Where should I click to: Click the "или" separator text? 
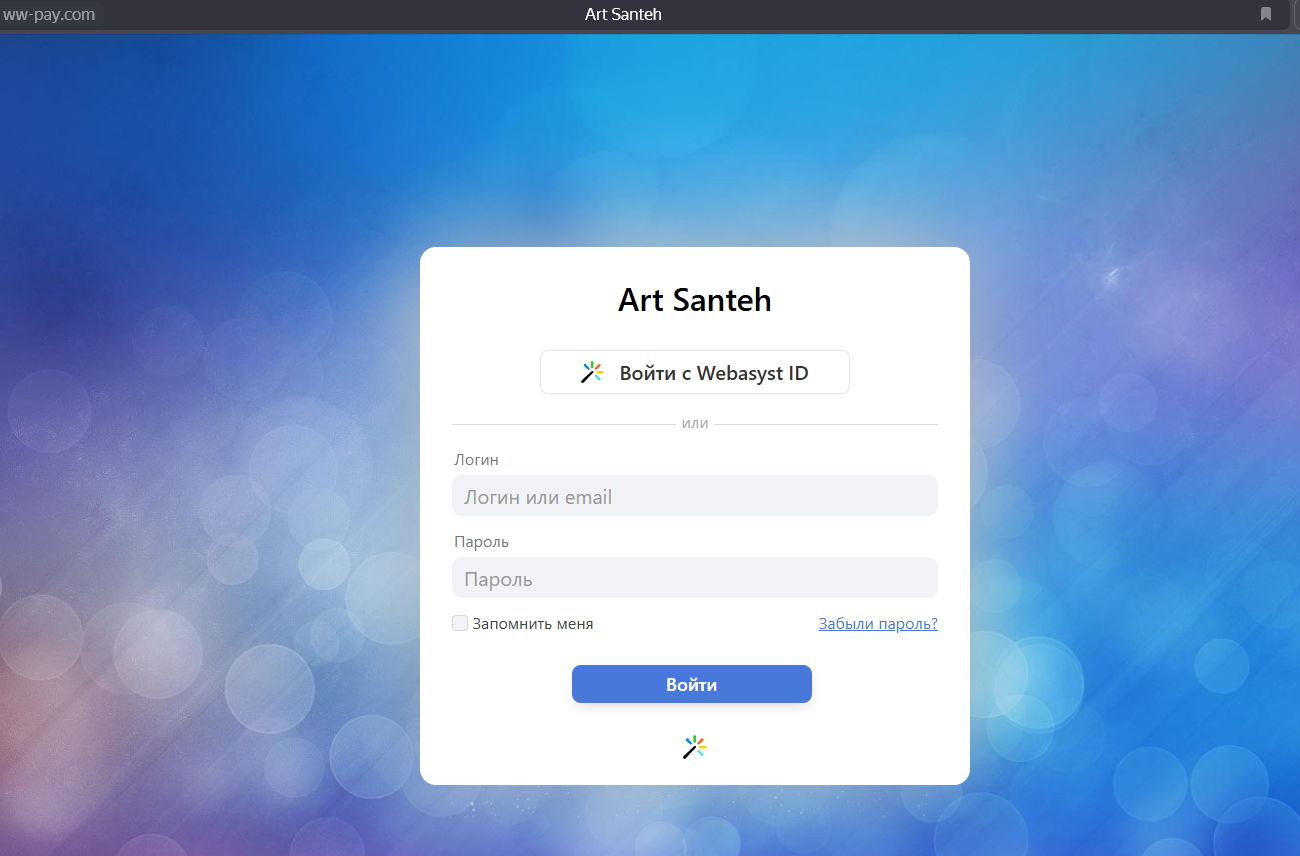[x=695, y=423]
